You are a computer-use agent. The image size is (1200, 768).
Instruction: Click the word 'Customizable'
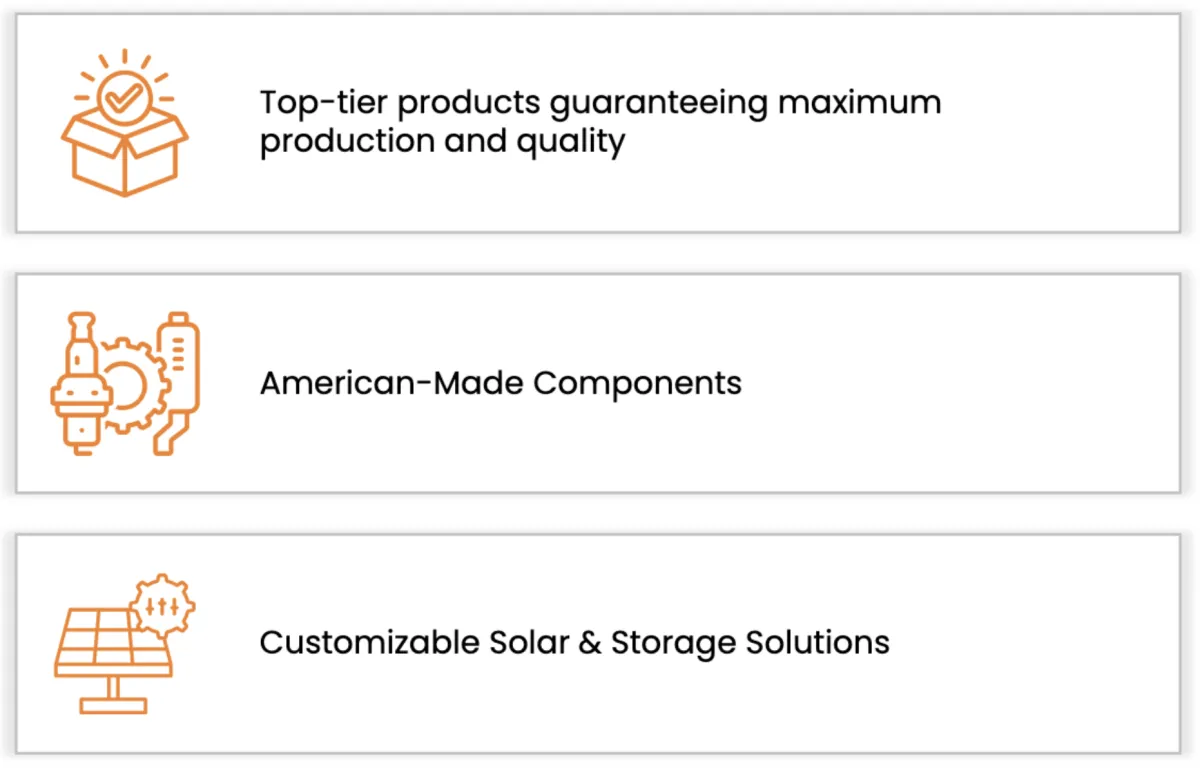(369, 641)
